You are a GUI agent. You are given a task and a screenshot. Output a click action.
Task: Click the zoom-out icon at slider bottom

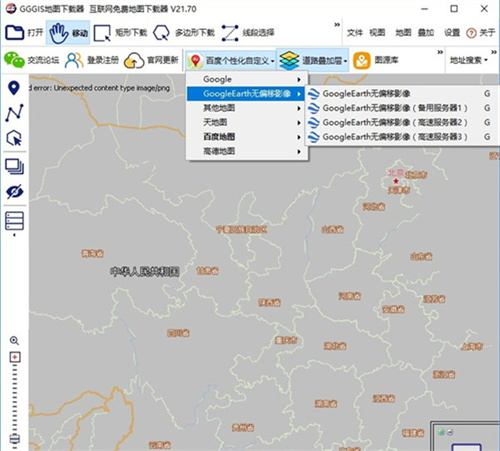pyautogui.click(x=15, y=439)
